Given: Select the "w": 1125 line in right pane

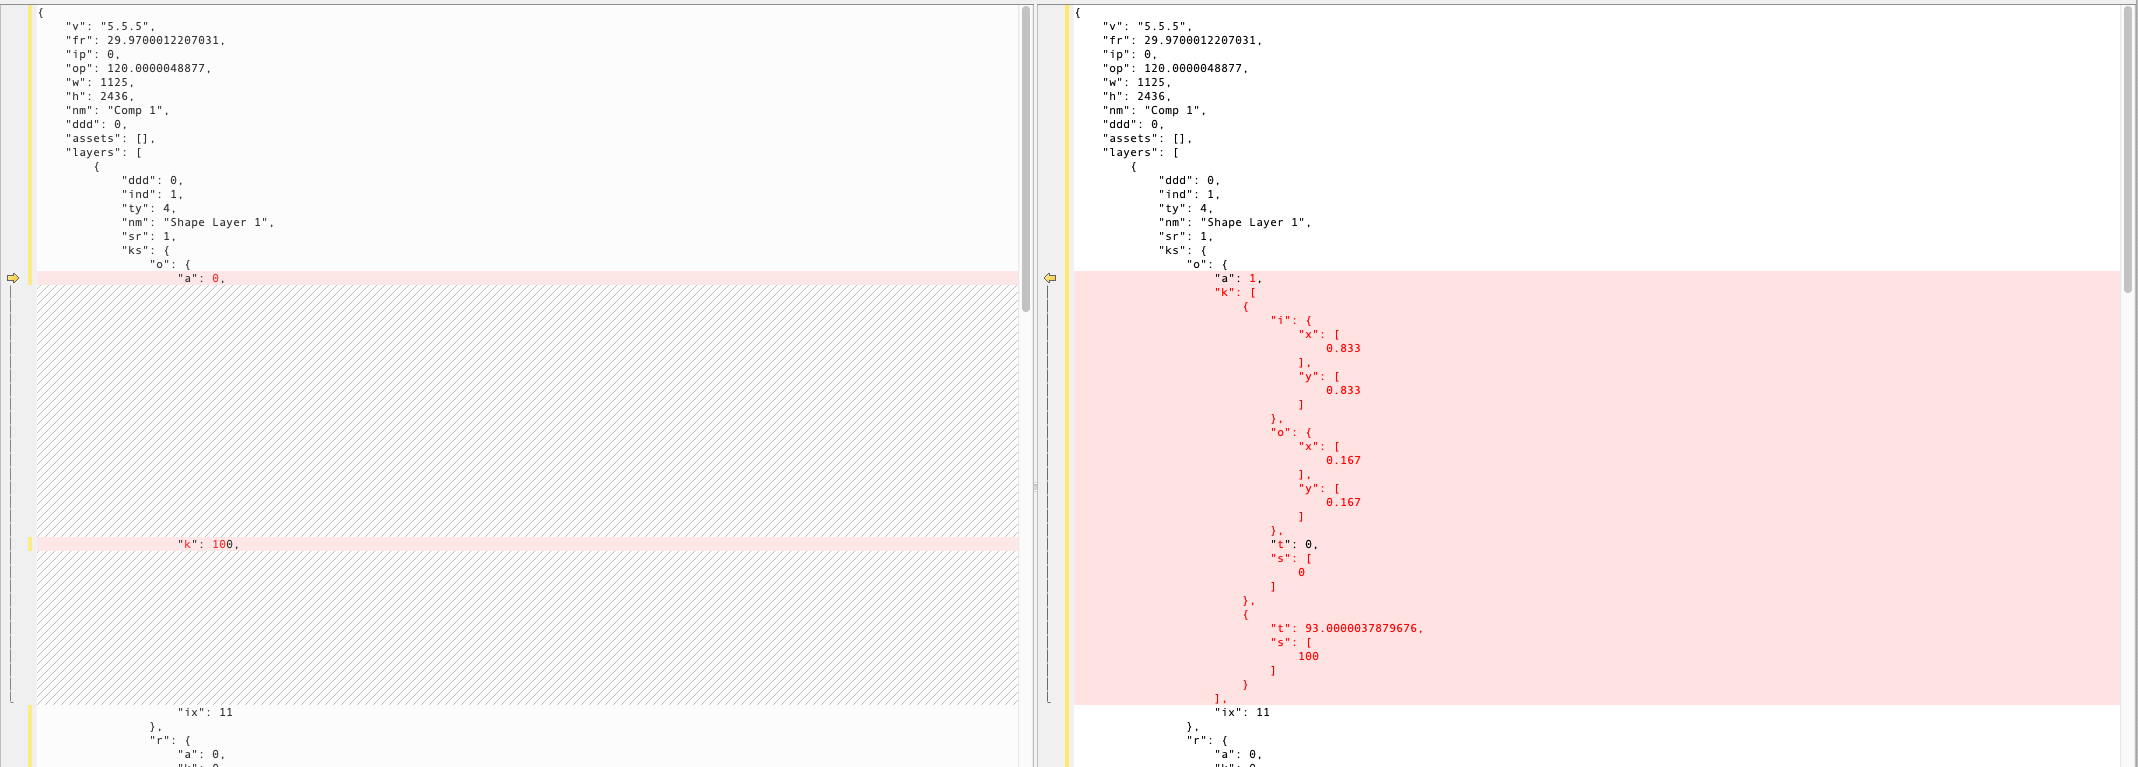Looking at the screenshot, I should coord(1138,82).
